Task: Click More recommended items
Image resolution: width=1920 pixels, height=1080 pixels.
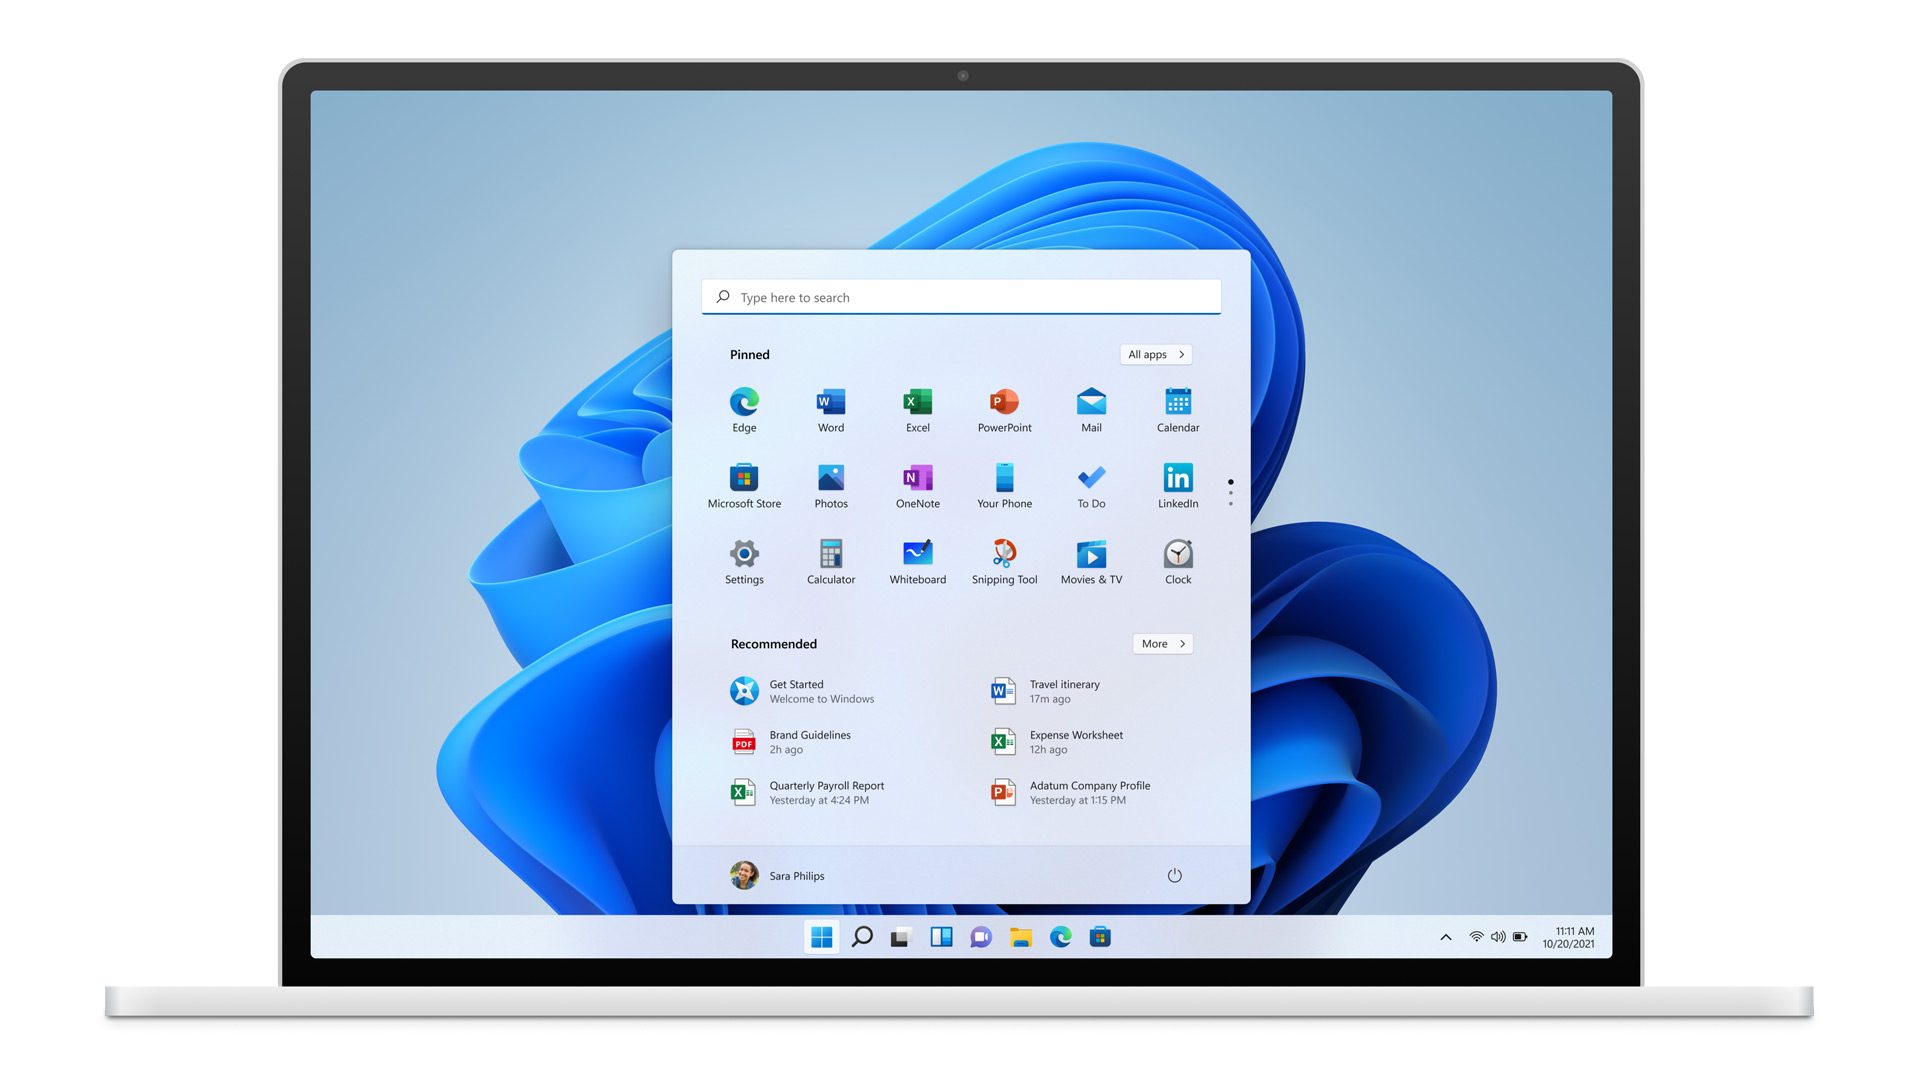Action: 1159,644
